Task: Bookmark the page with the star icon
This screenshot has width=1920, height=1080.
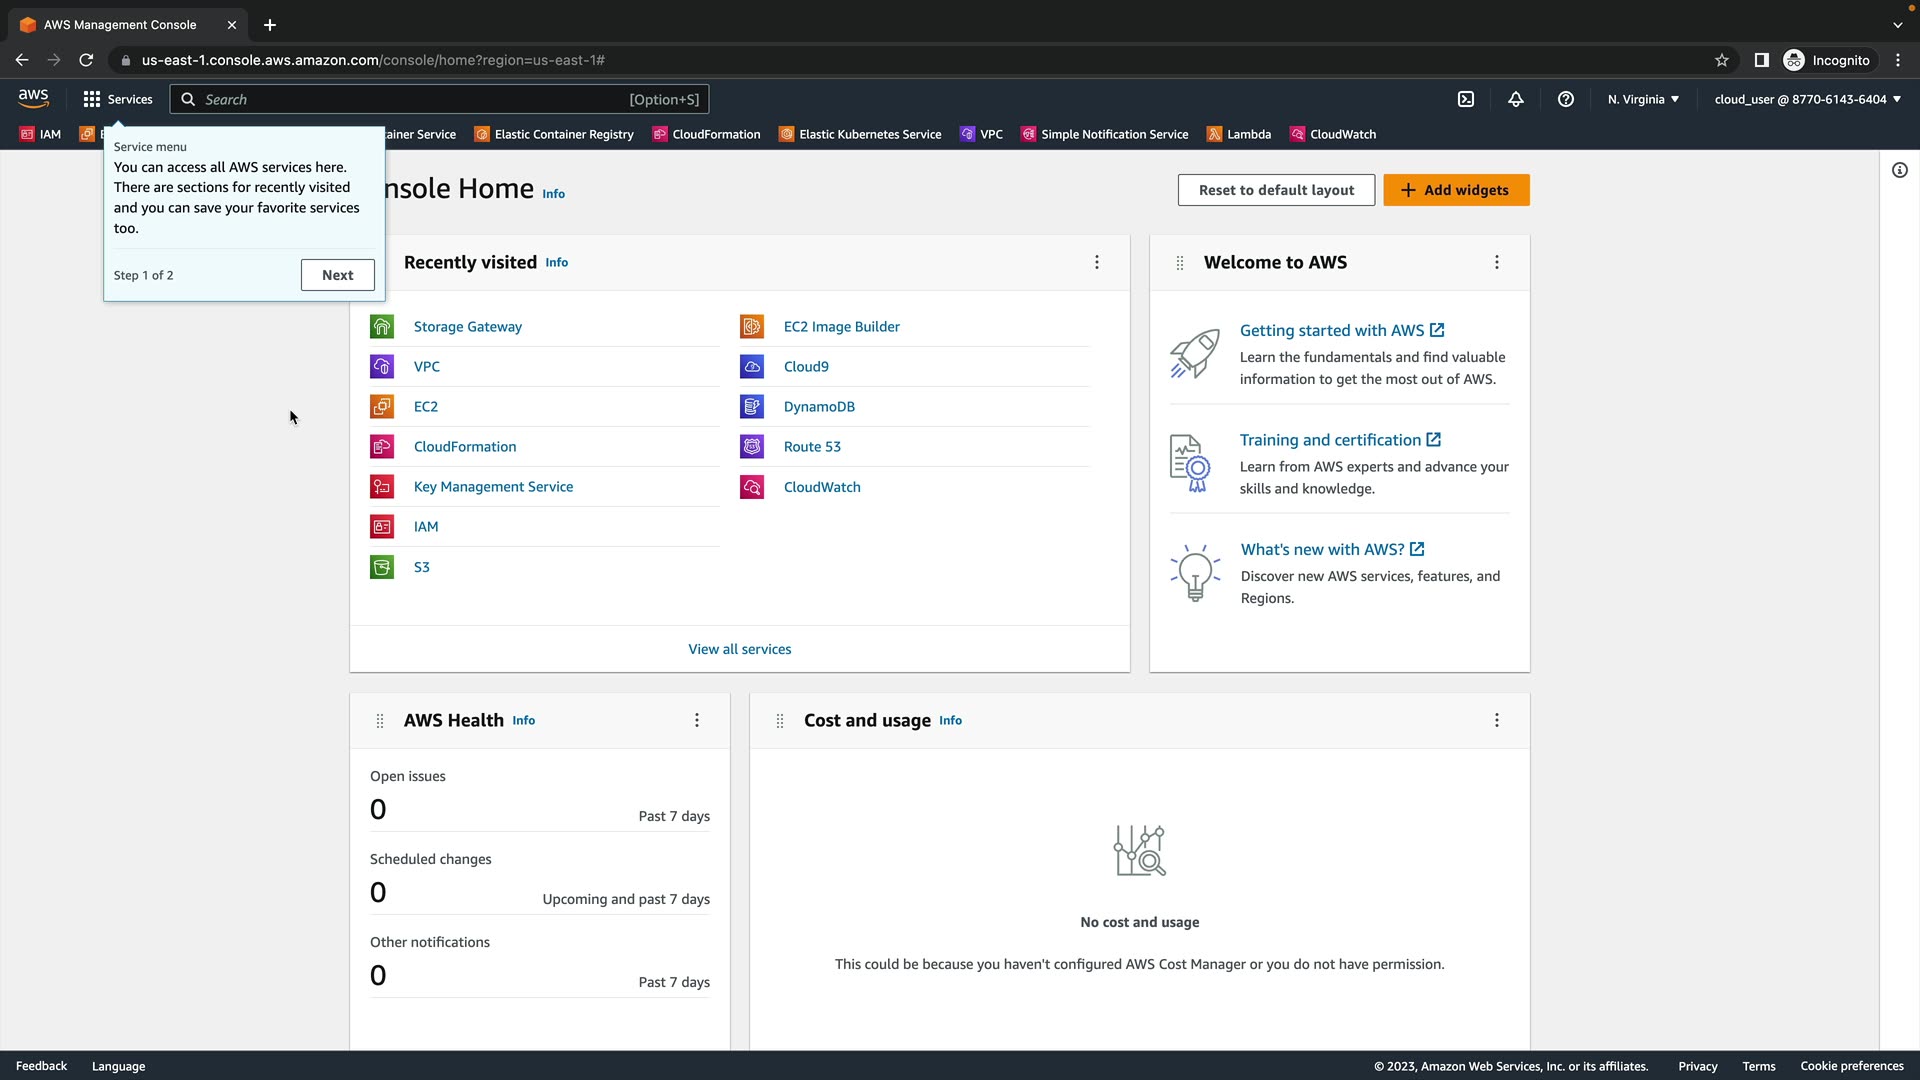Action: pyautogui.click(x=1722, y=60)
